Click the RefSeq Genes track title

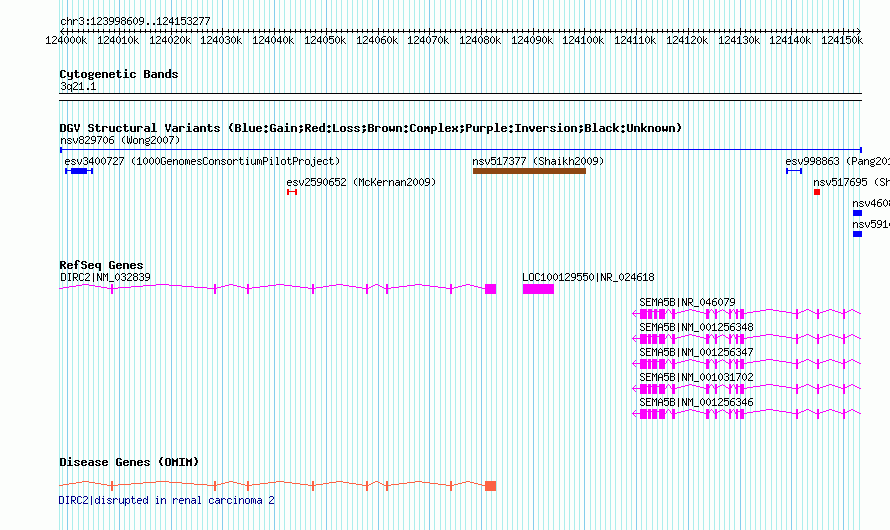tap(101, 265)
